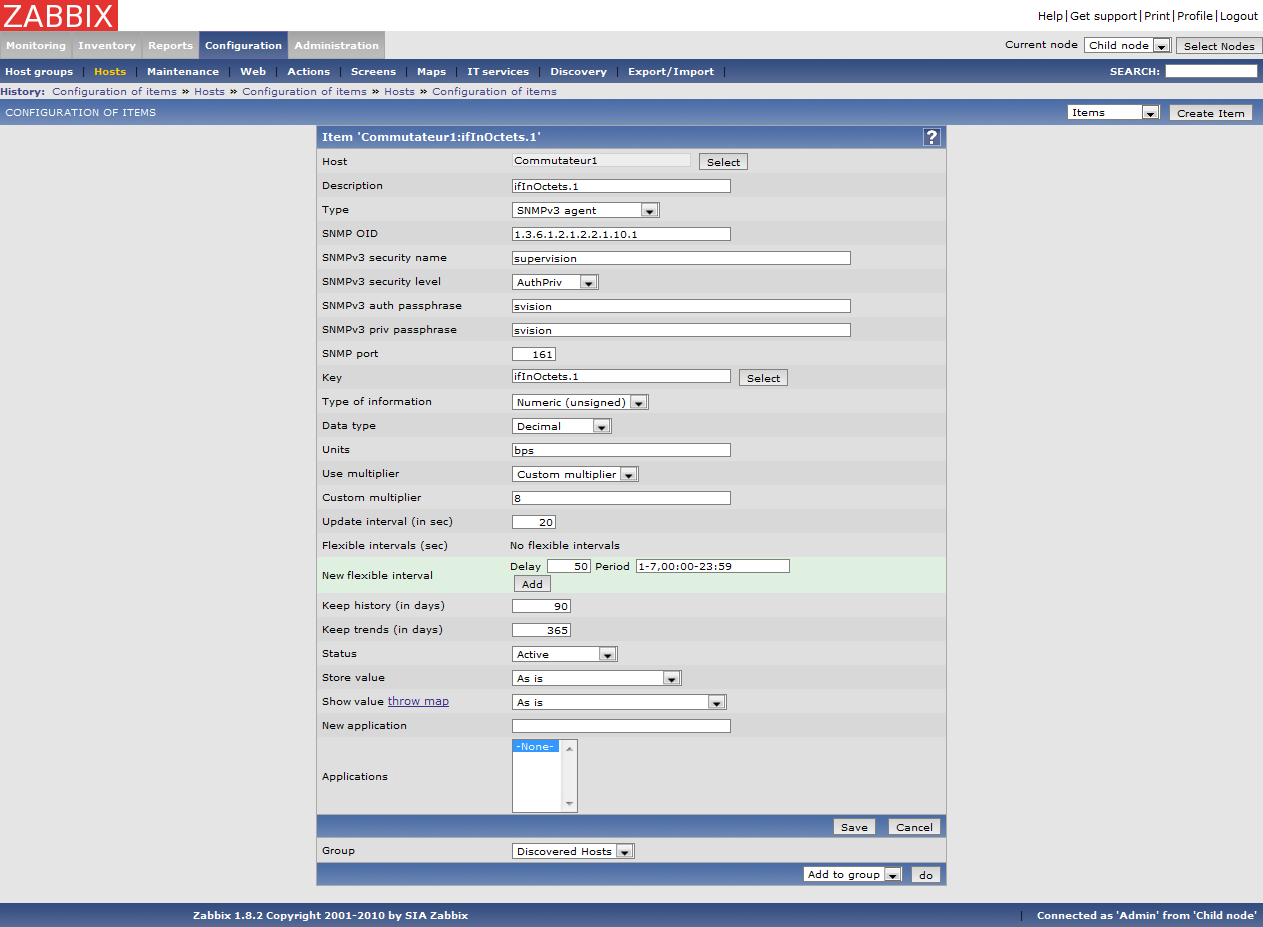Open the Use multiplier dropdown
Image resolution: width=1263 pixels, height=927 pixels.
pos(575,474)
